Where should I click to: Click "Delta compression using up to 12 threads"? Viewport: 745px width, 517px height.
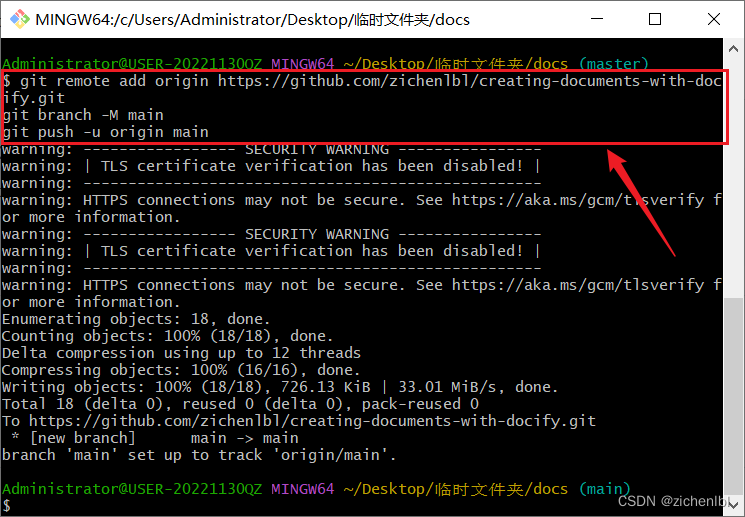pyautogui.click(x=181, y=353)
